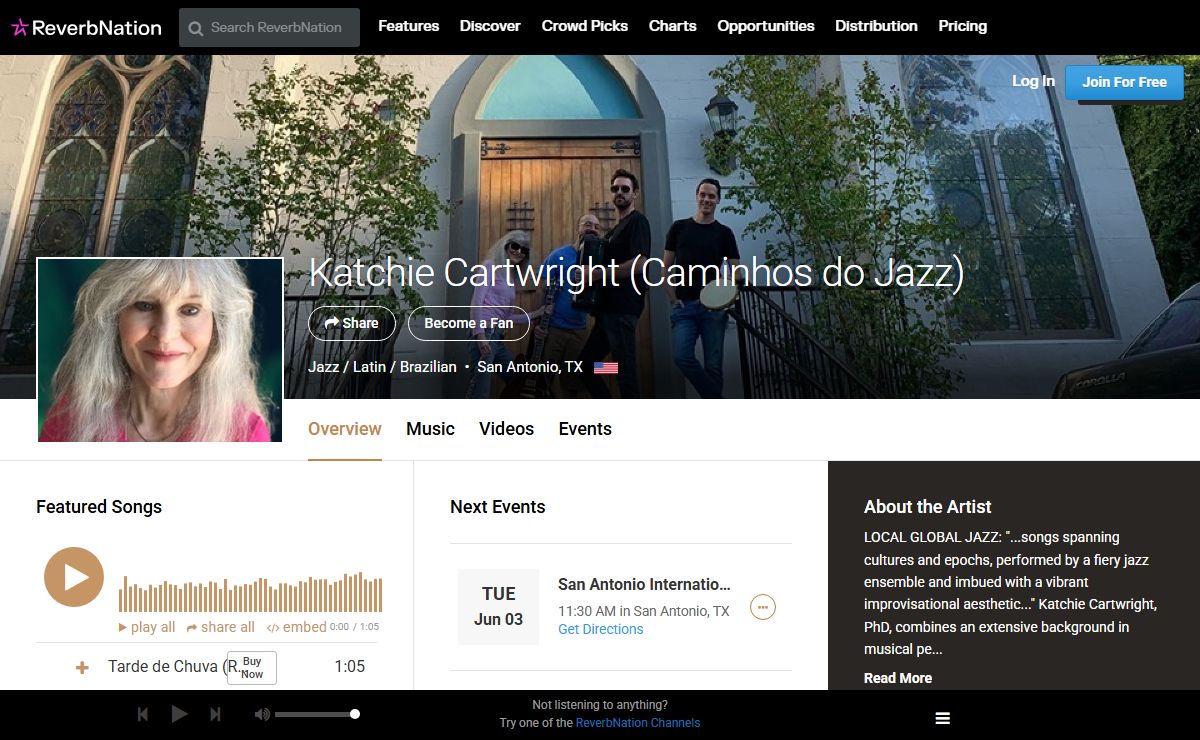Image resolution: width=1200 pixels, height=740 pixels.
Task: Click the Log In link
Action: pyautogui.click(x=1033, y=81)
